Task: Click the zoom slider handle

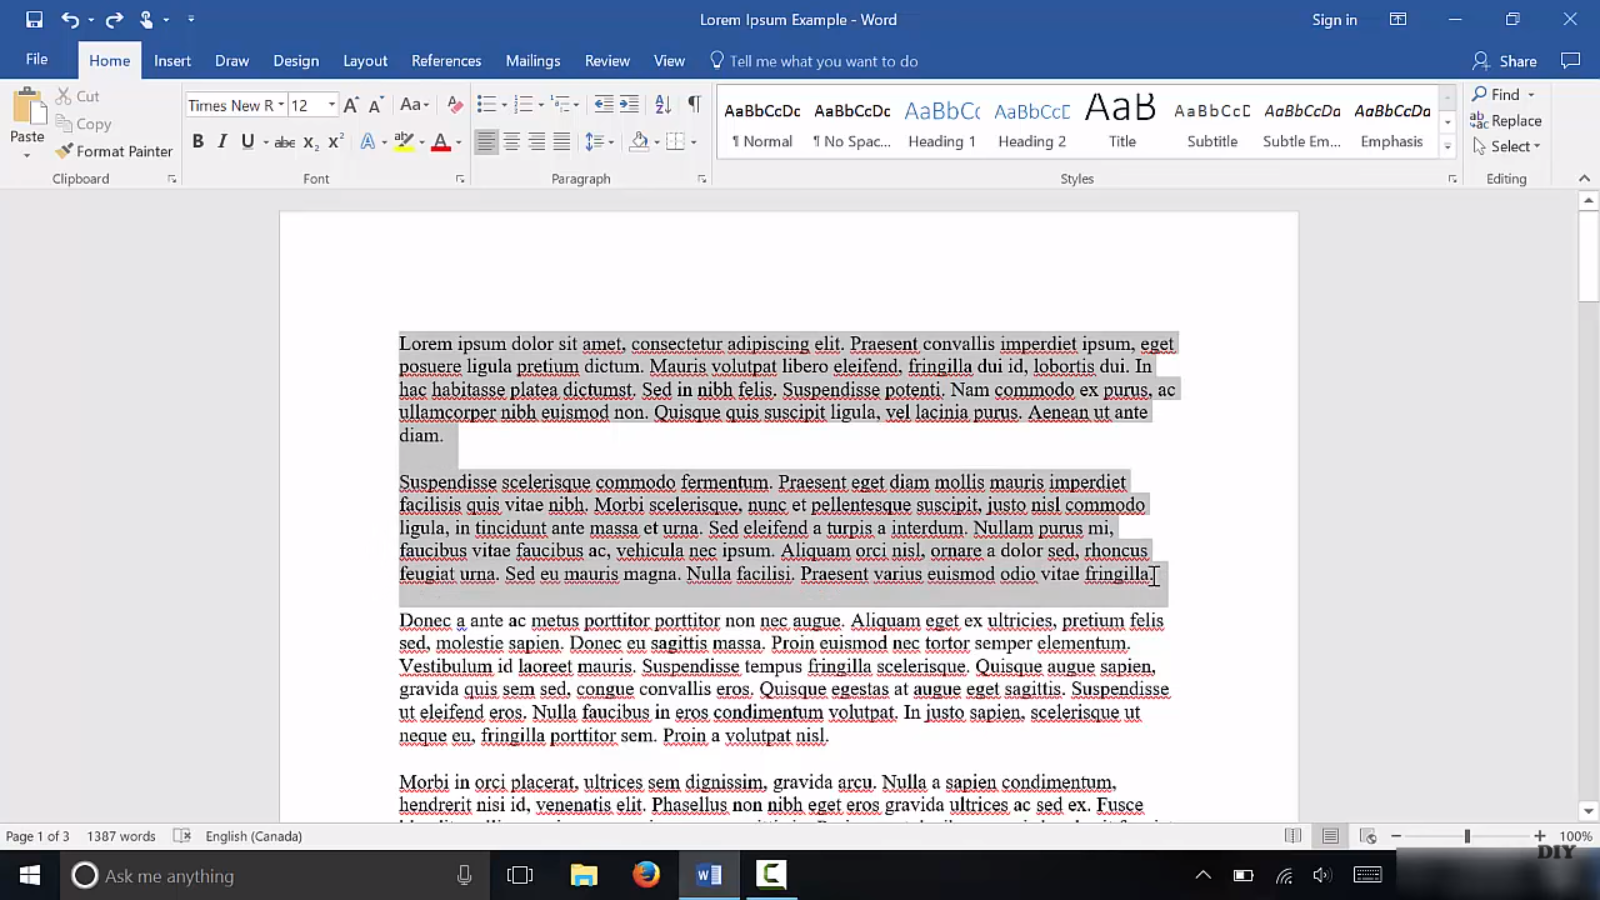Action: pyautogui.click(x=1467, y=836)
